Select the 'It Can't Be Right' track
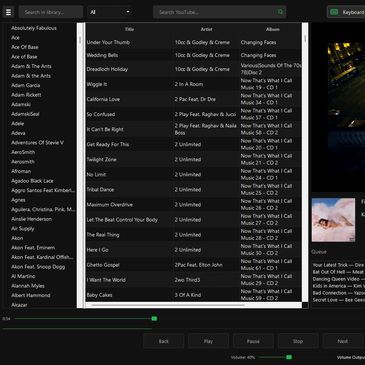 (194, 129)
